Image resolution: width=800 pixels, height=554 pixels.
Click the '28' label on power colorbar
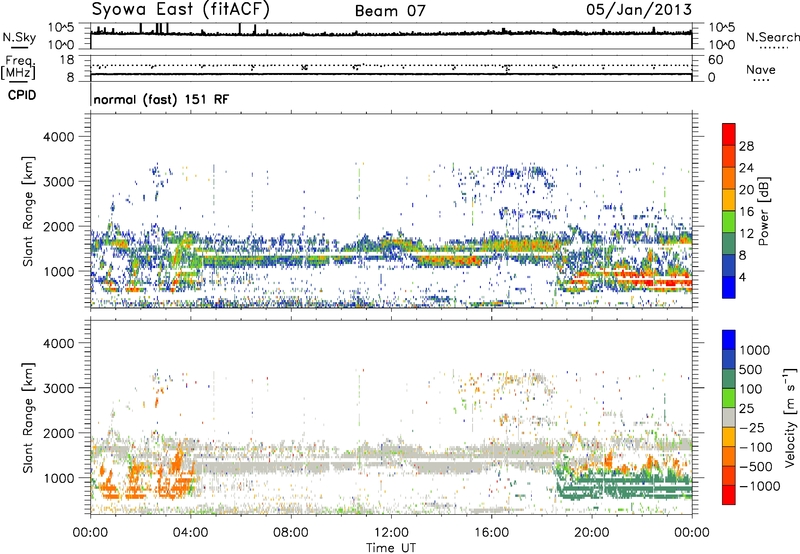[746, 146]
